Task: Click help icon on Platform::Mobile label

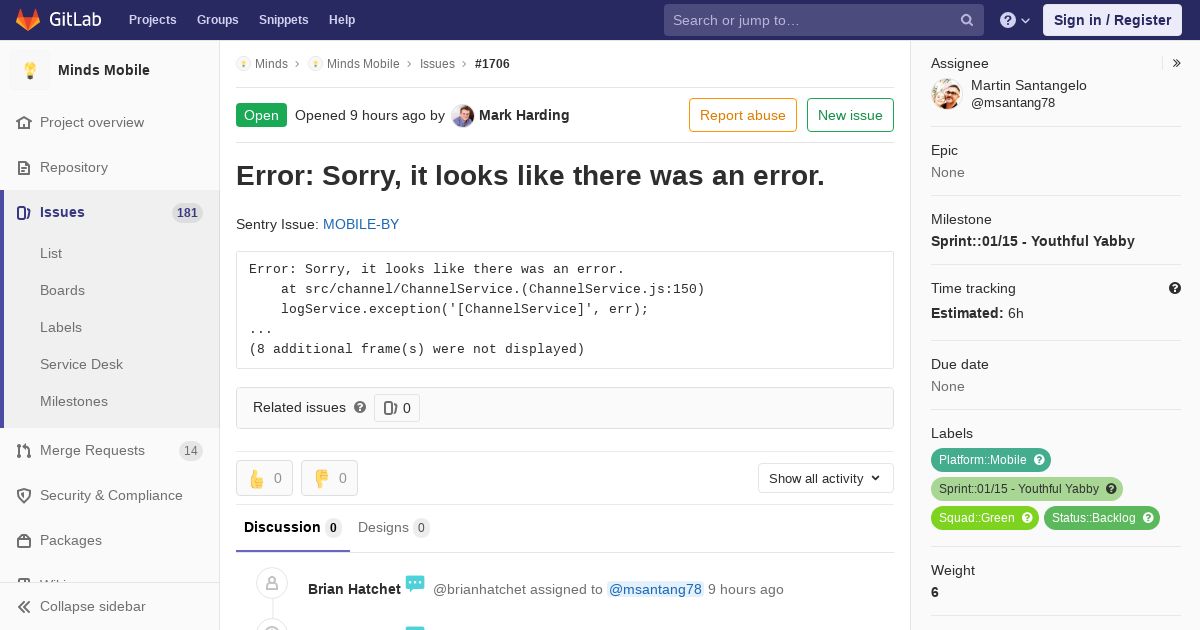Action: tap(1039, 460)
